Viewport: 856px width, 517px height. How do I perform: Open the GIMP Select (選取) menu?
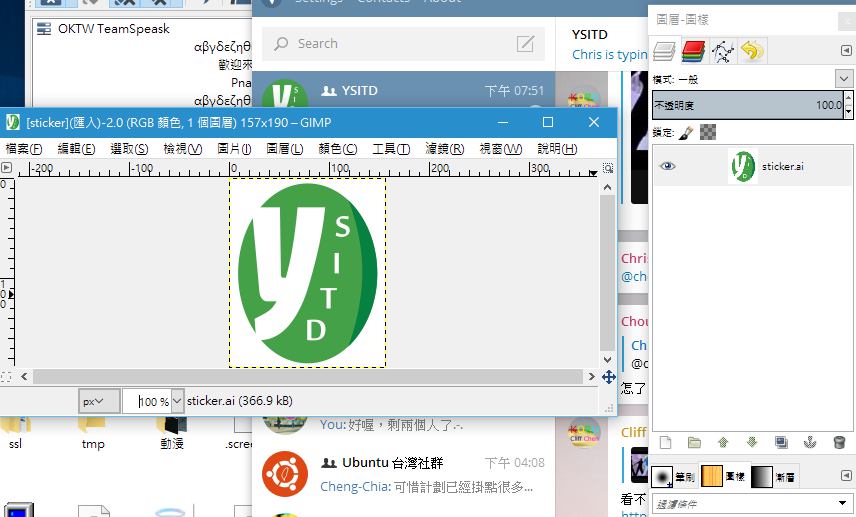pos(129,148)
